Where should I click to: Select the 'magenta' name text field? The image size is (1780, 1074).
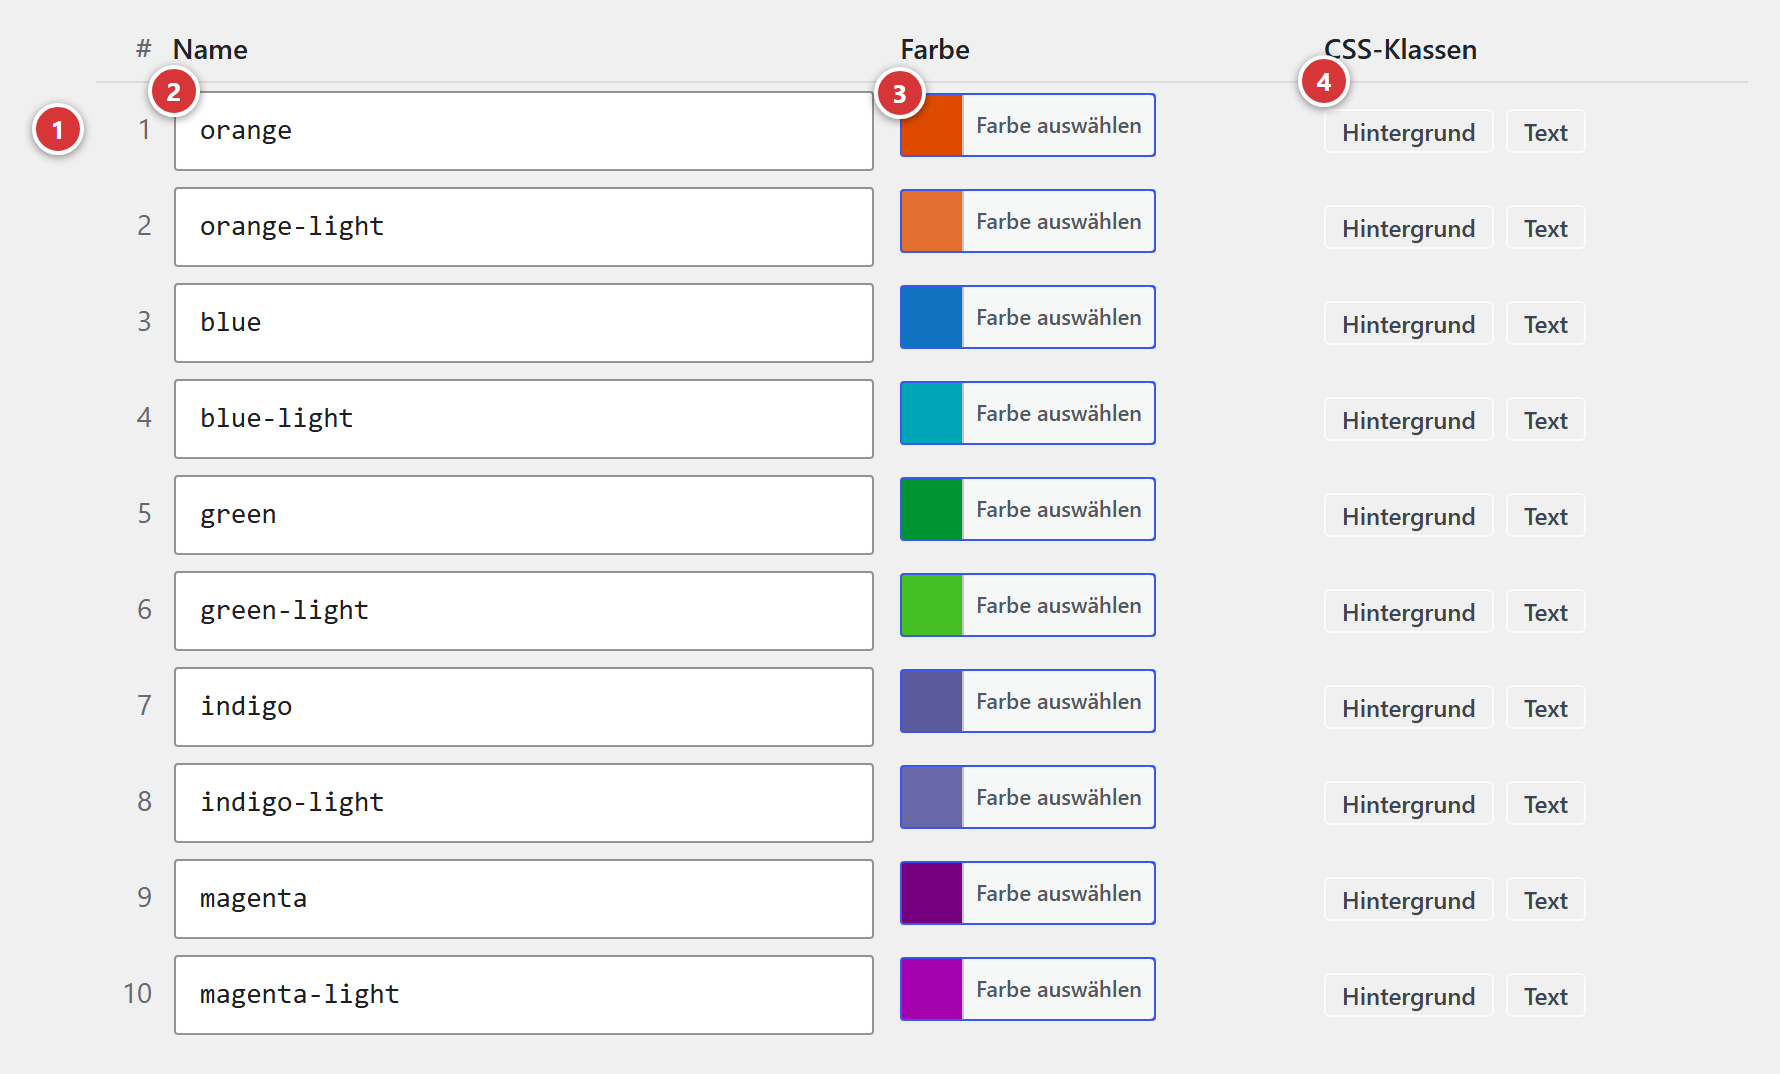(524, 899)
